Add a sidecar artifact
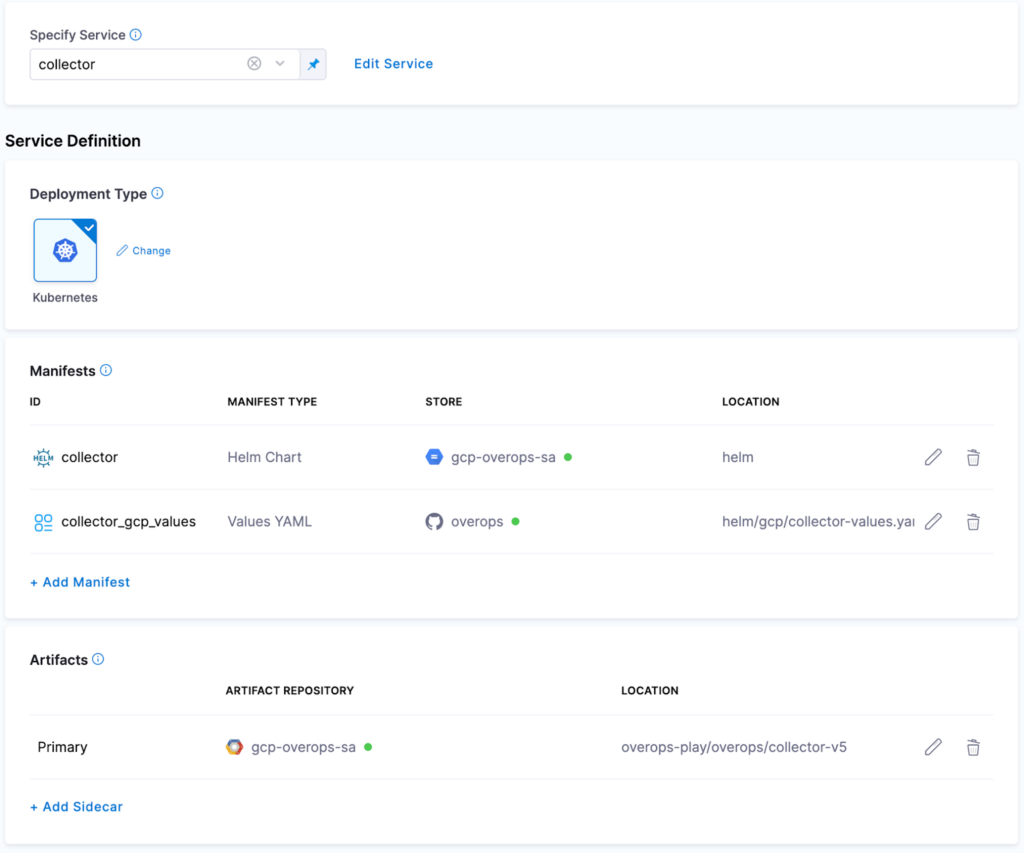Image resolution: width=1024 pixels, height=853 pixels. click(76, 806)
